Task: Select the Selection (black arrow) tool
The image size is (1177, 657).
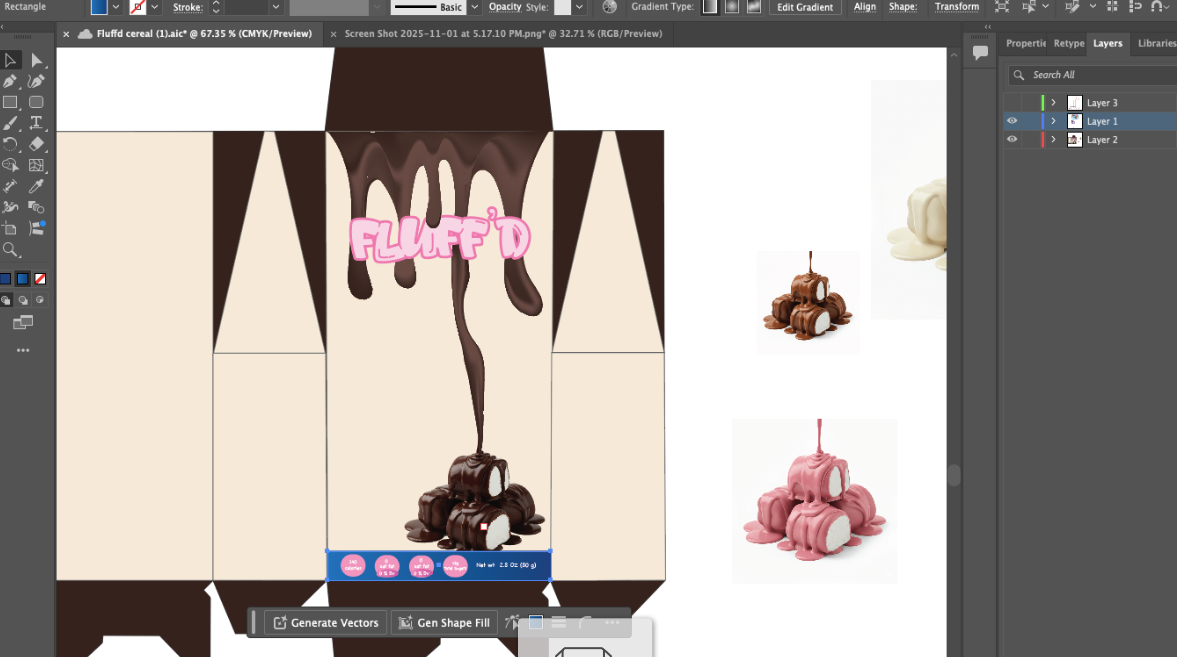Action: pyautogui.click(x=11, y=60)
